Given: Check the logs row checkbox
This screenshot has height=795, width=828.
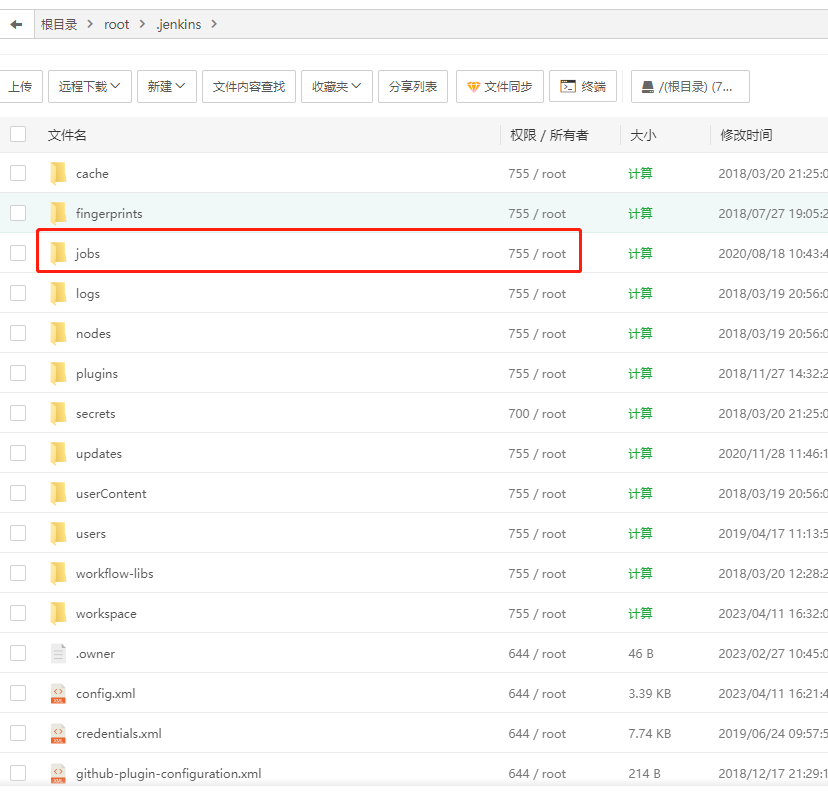Looking at the screenshot, I should tap(18, 292).
